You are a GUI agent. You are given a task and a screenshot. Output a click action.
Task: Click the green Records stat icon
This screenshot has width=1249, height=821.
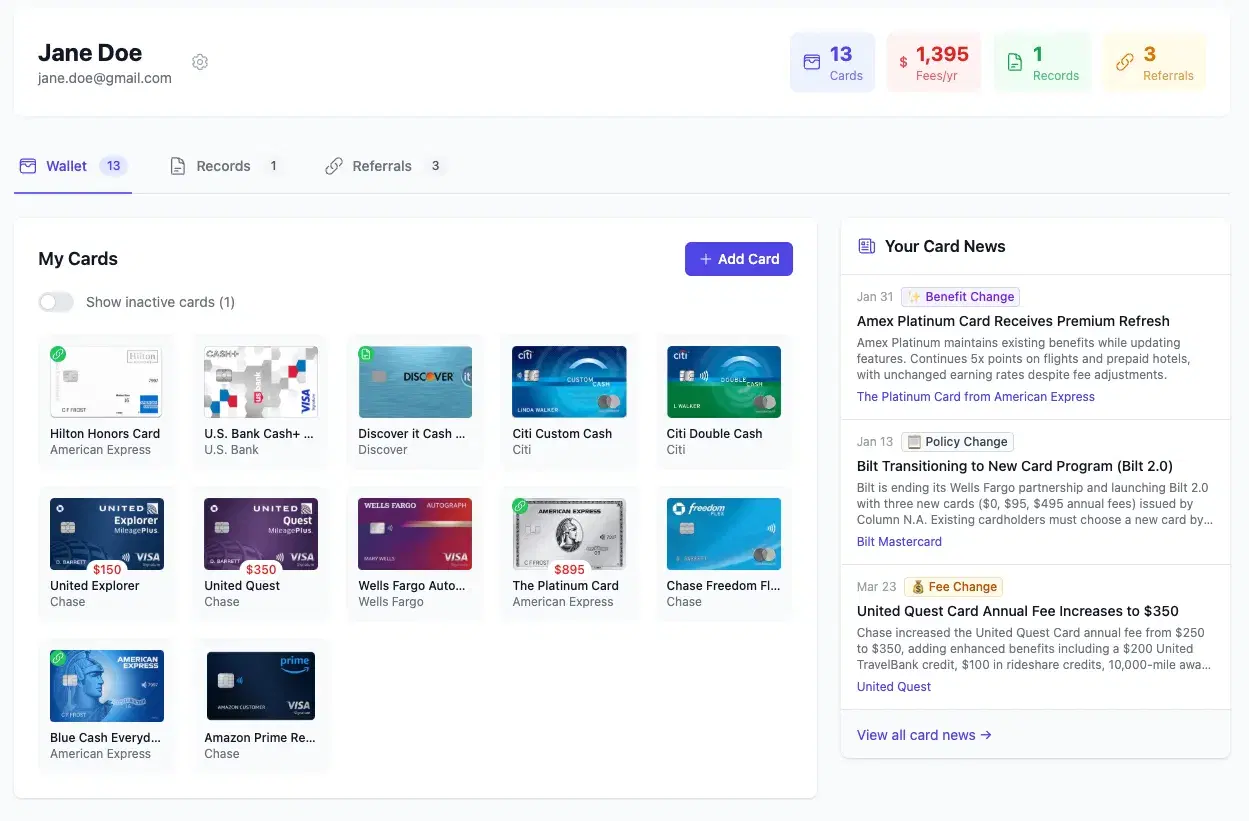point(1013,62)
